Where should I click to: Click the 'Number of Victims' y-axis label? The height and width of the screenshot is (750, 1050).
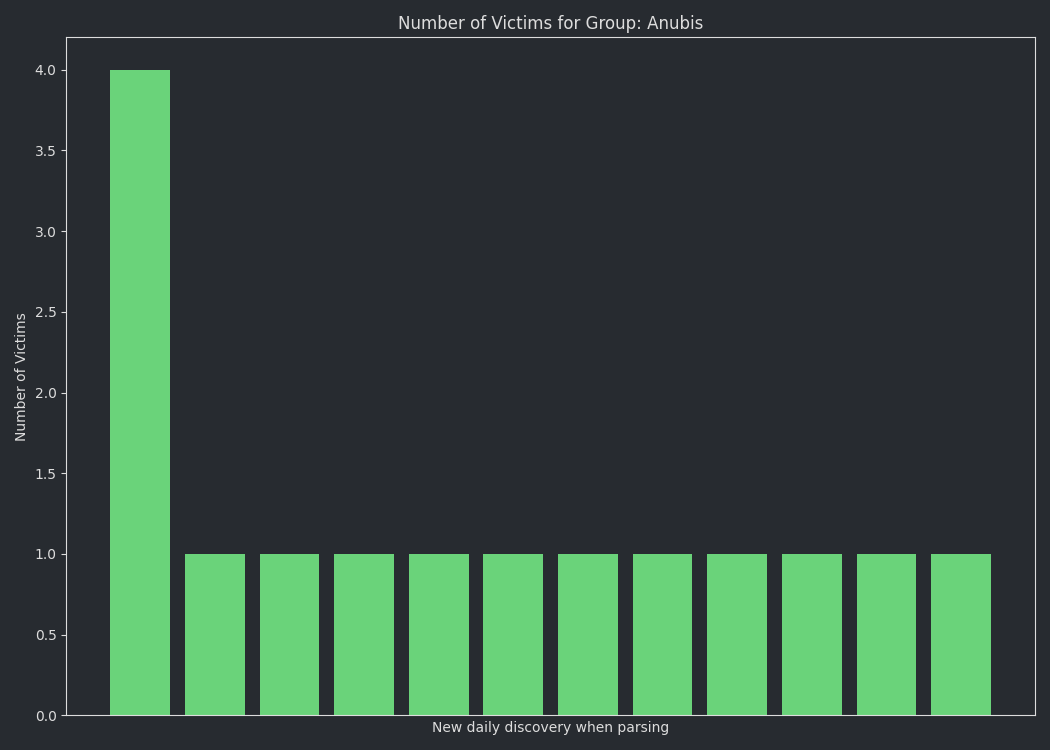point(21,377)
